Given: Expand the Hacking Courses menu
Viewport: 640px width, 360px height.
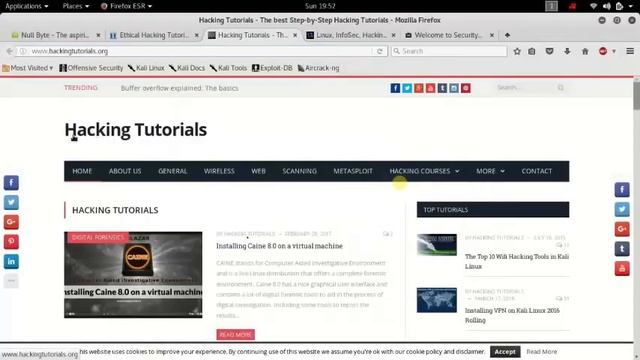Looking at the screenshot, I should pyautogui.click(x=424, y=171).
